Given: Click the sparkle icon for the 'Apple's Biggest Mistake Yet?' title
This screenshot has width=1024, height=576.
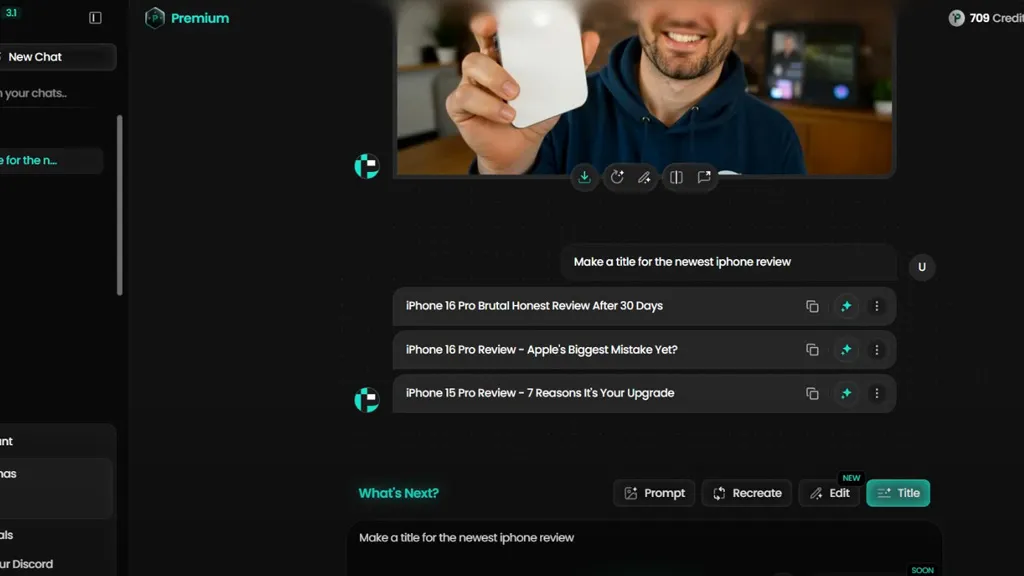Looking at the screenshot, I should point(846,350).
